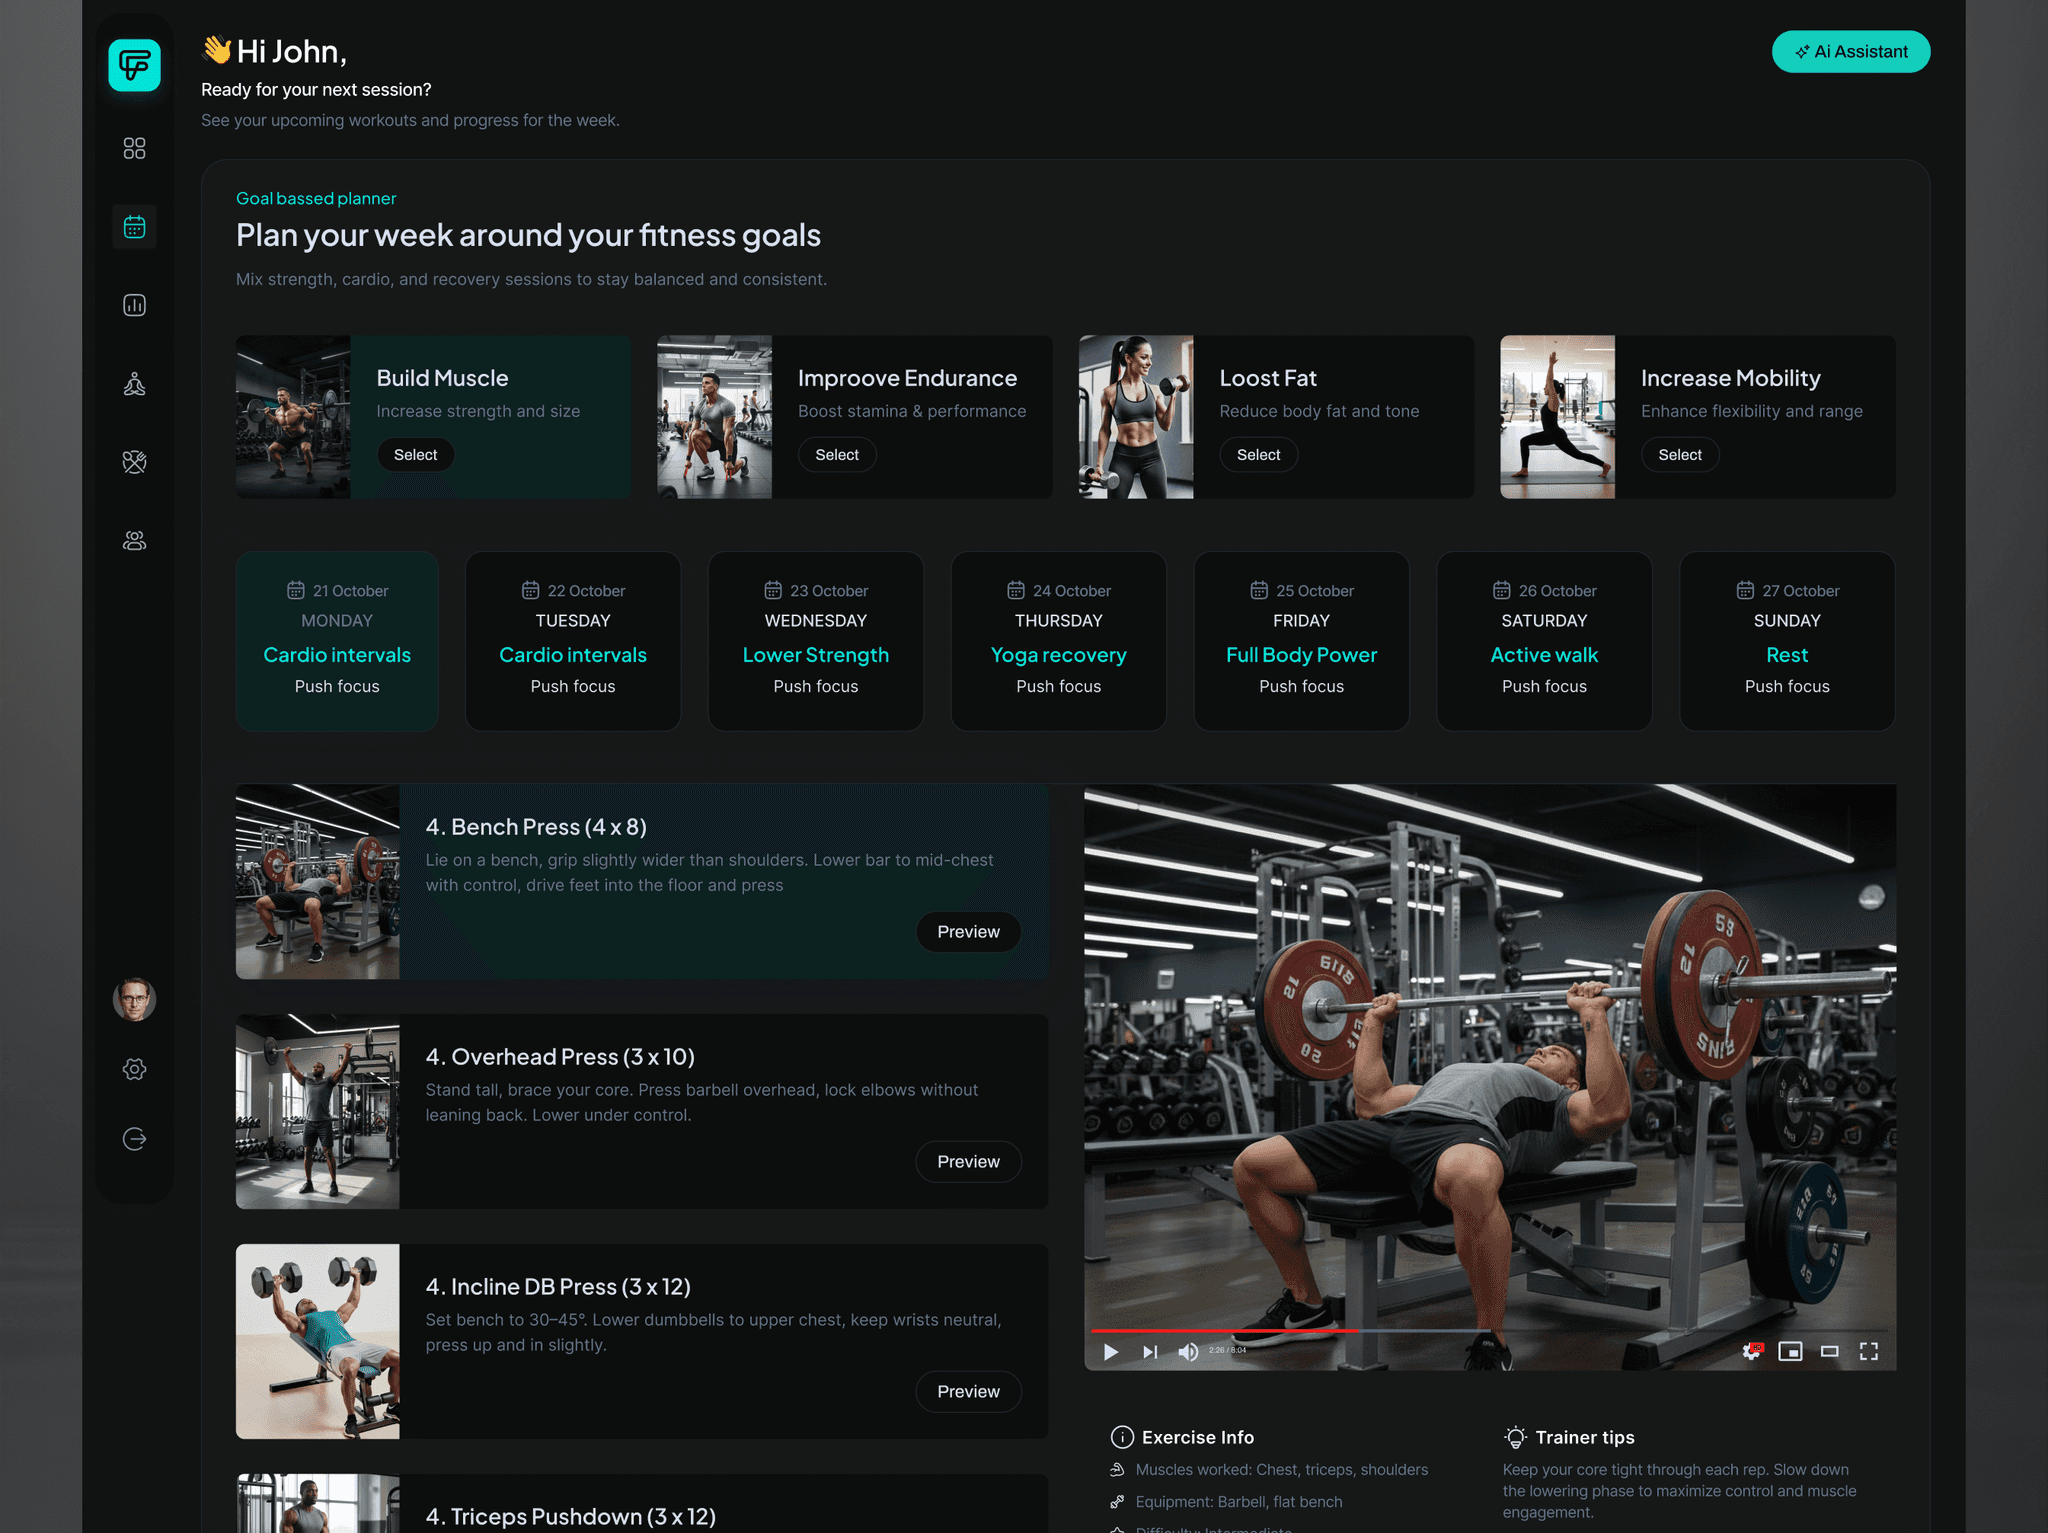Image resolution: width=2048 pixels, height=1533 pixels.
Task: Preview the Incline DB Press exercise
Action: [968, 1392]
